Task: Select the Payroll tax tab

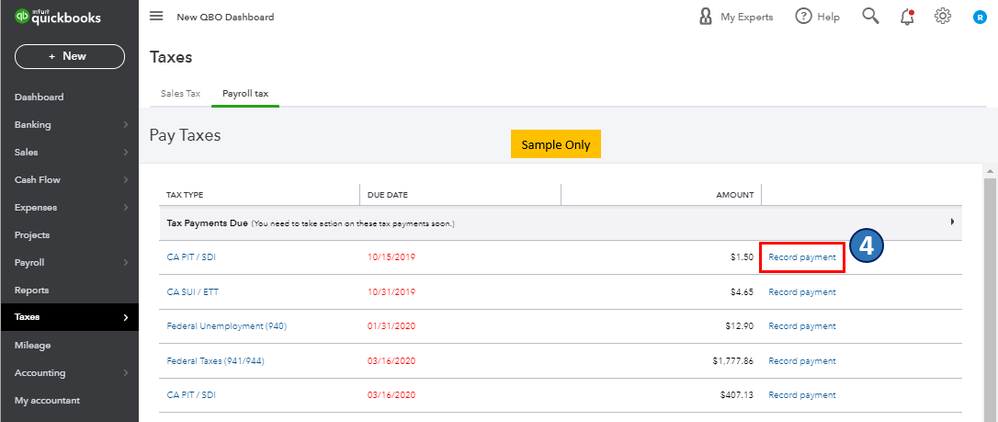Action: pos(245,93)
